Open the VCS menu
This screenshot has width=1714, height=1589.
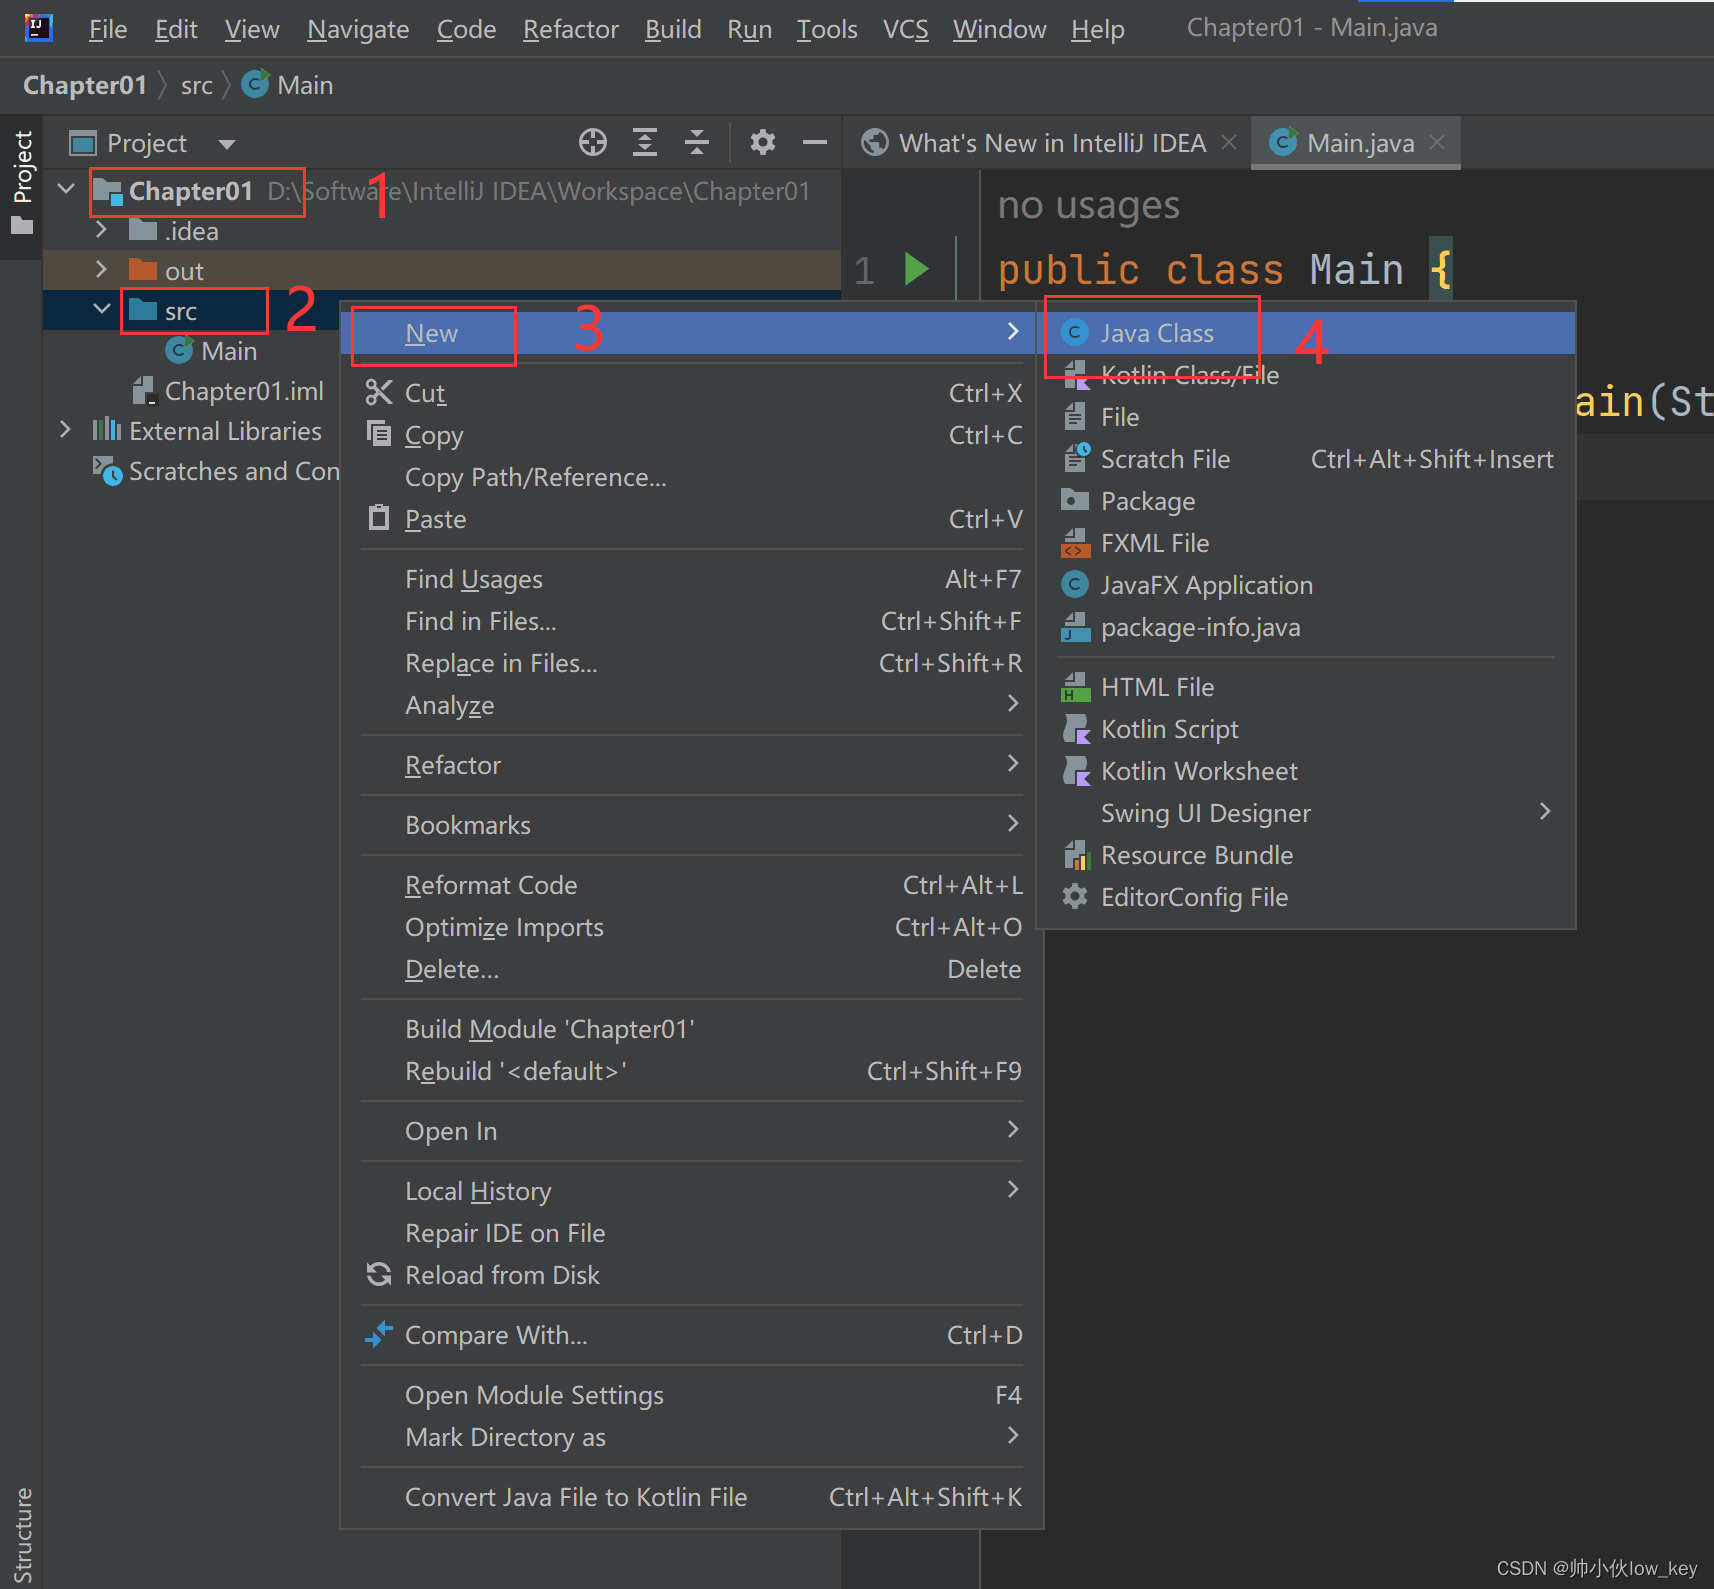point(905,29)
